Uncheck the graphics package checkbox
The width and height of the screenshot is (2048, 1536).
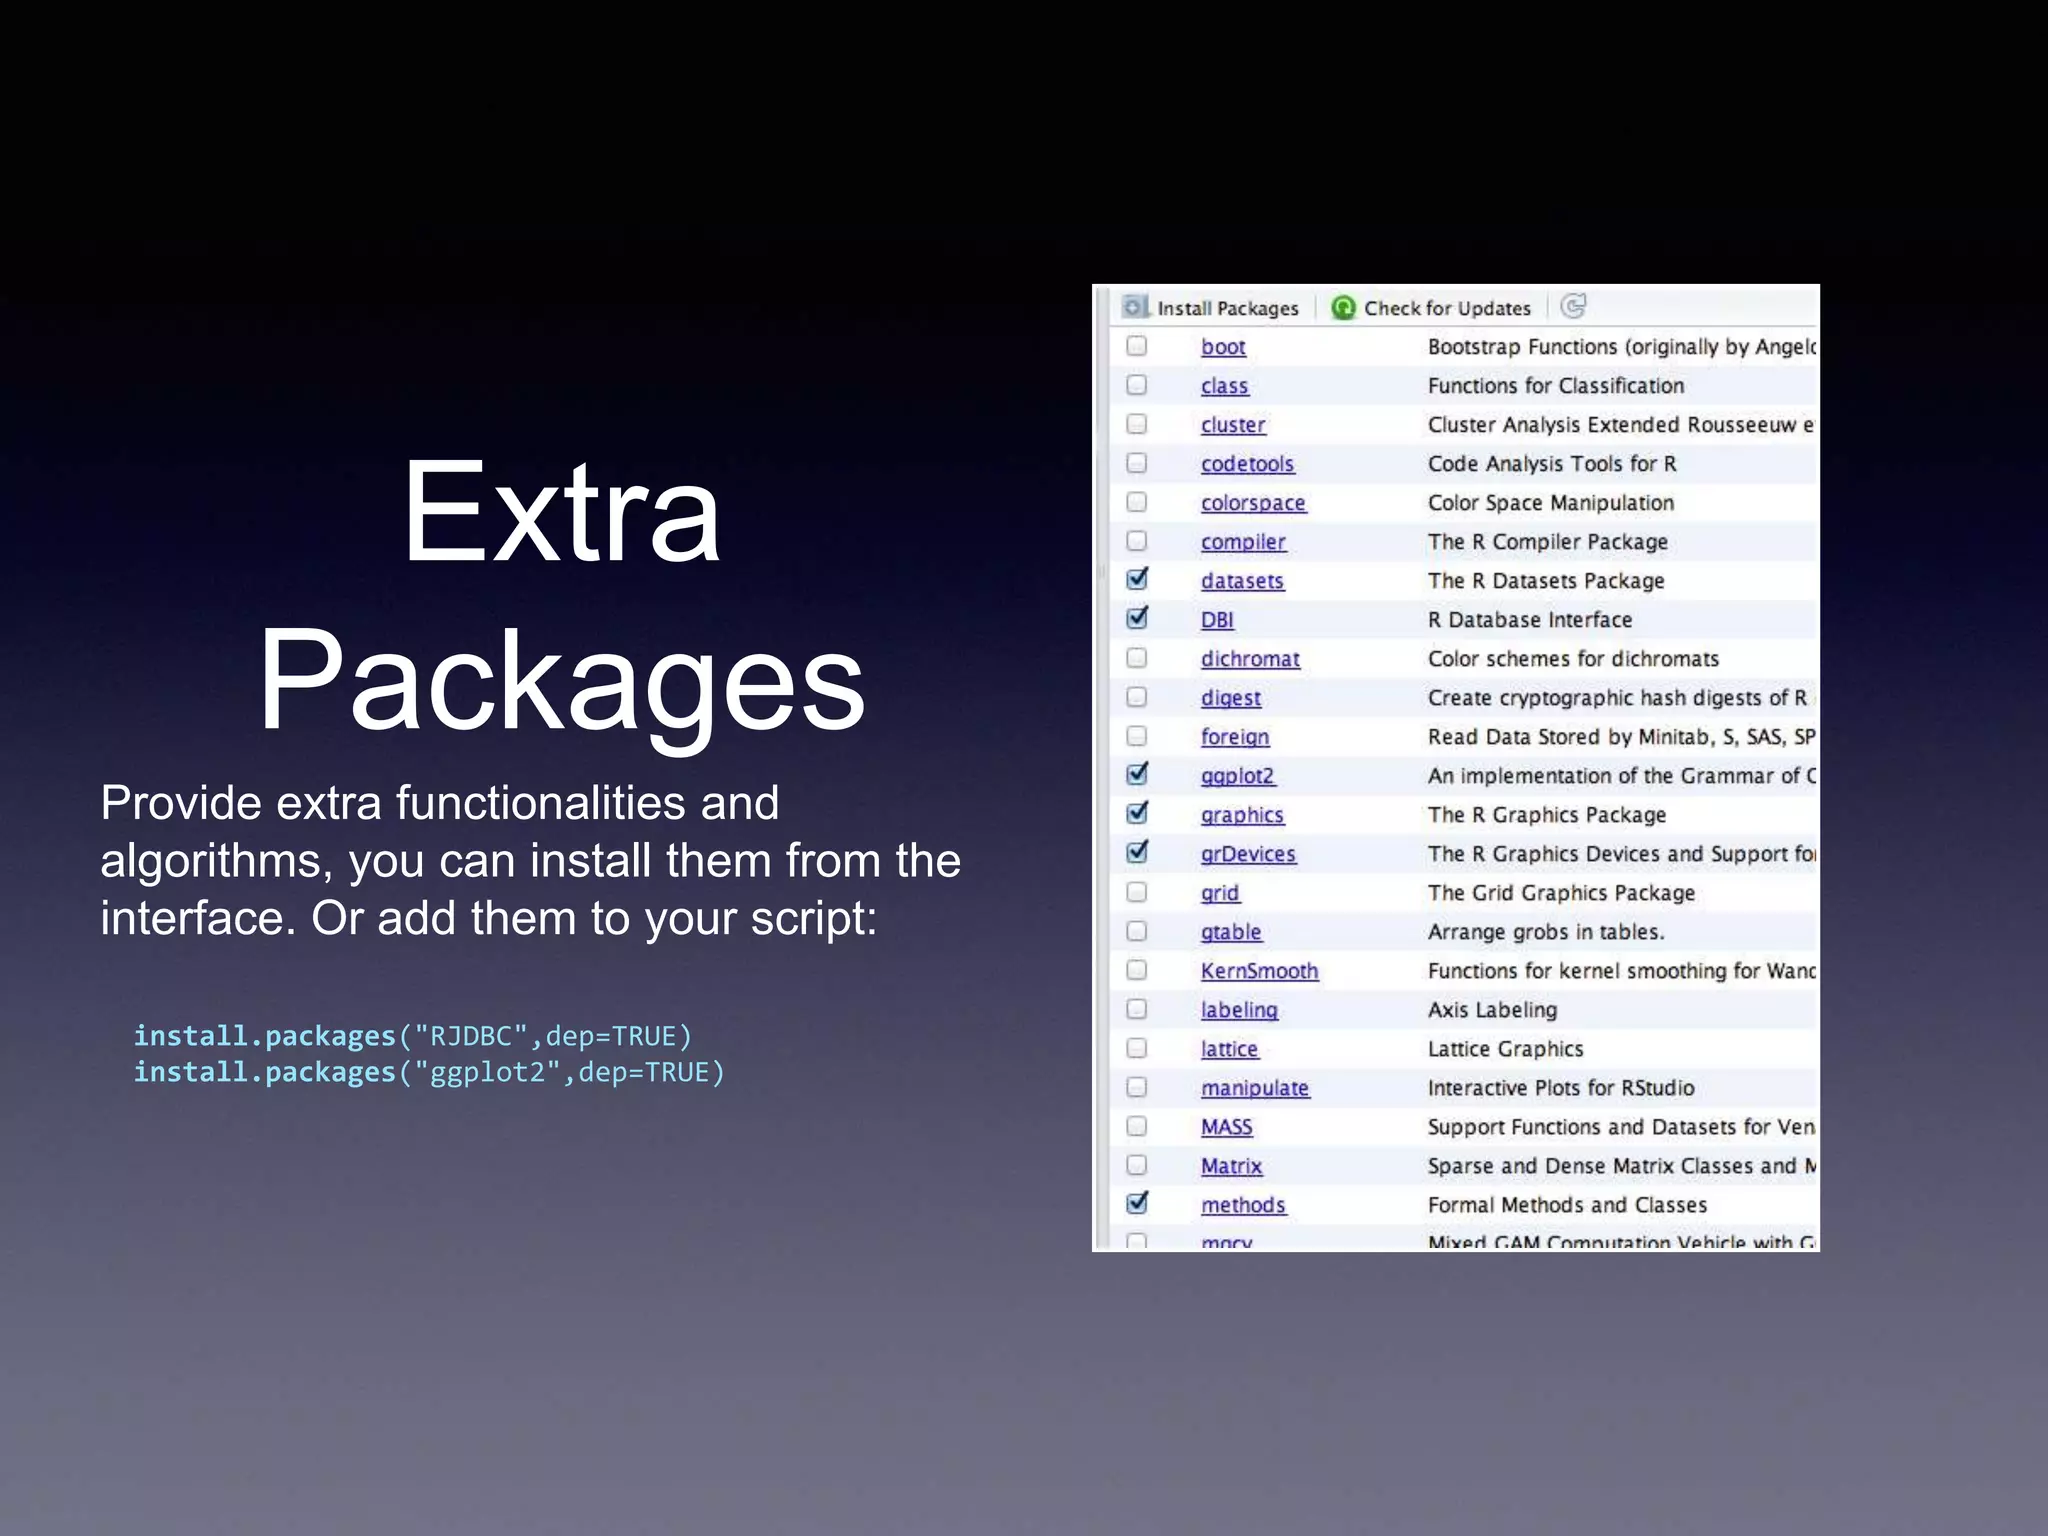pos(1137,813)
